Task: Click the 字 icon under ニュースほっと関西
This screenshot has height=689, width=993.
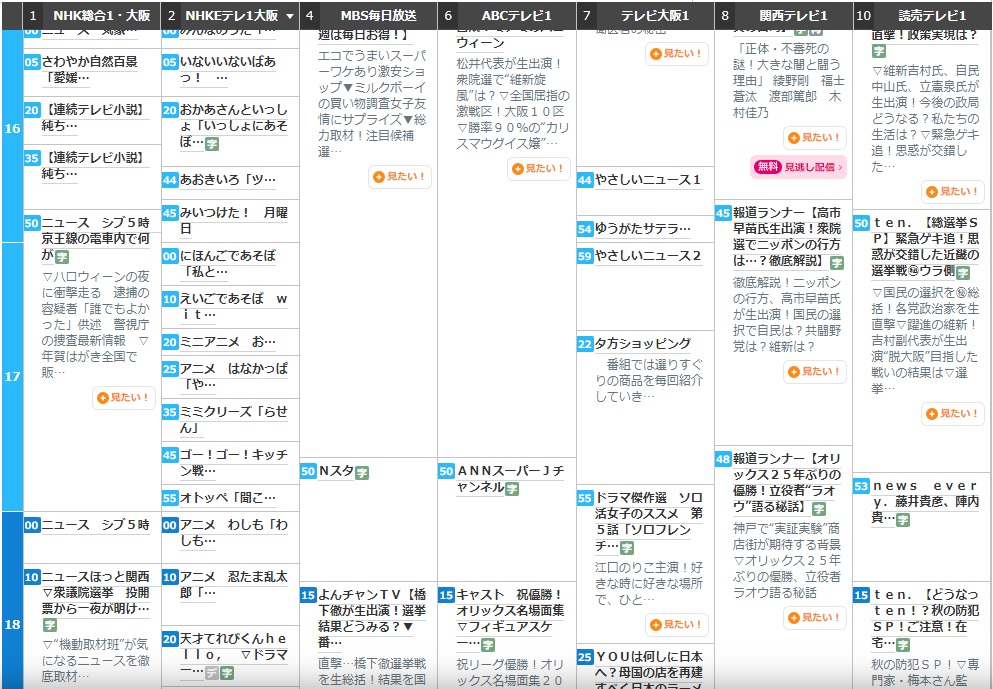Action: pos(49,625)
